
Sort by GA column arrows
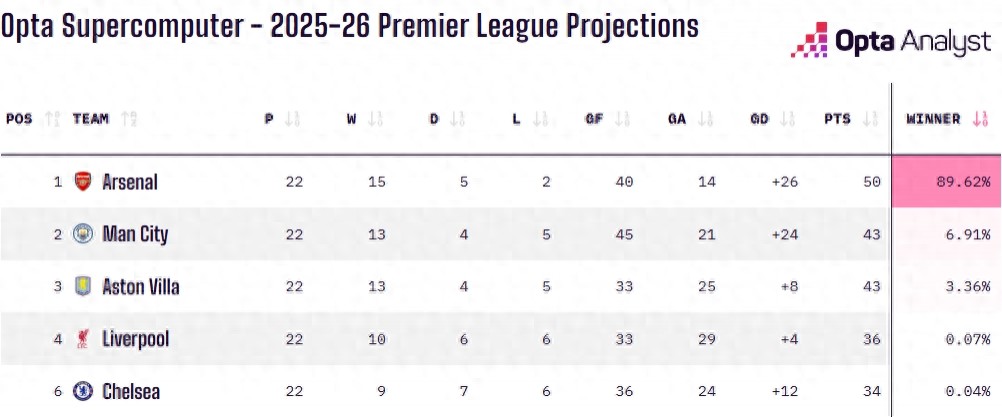pyautogui.click(x=704, y=119)
